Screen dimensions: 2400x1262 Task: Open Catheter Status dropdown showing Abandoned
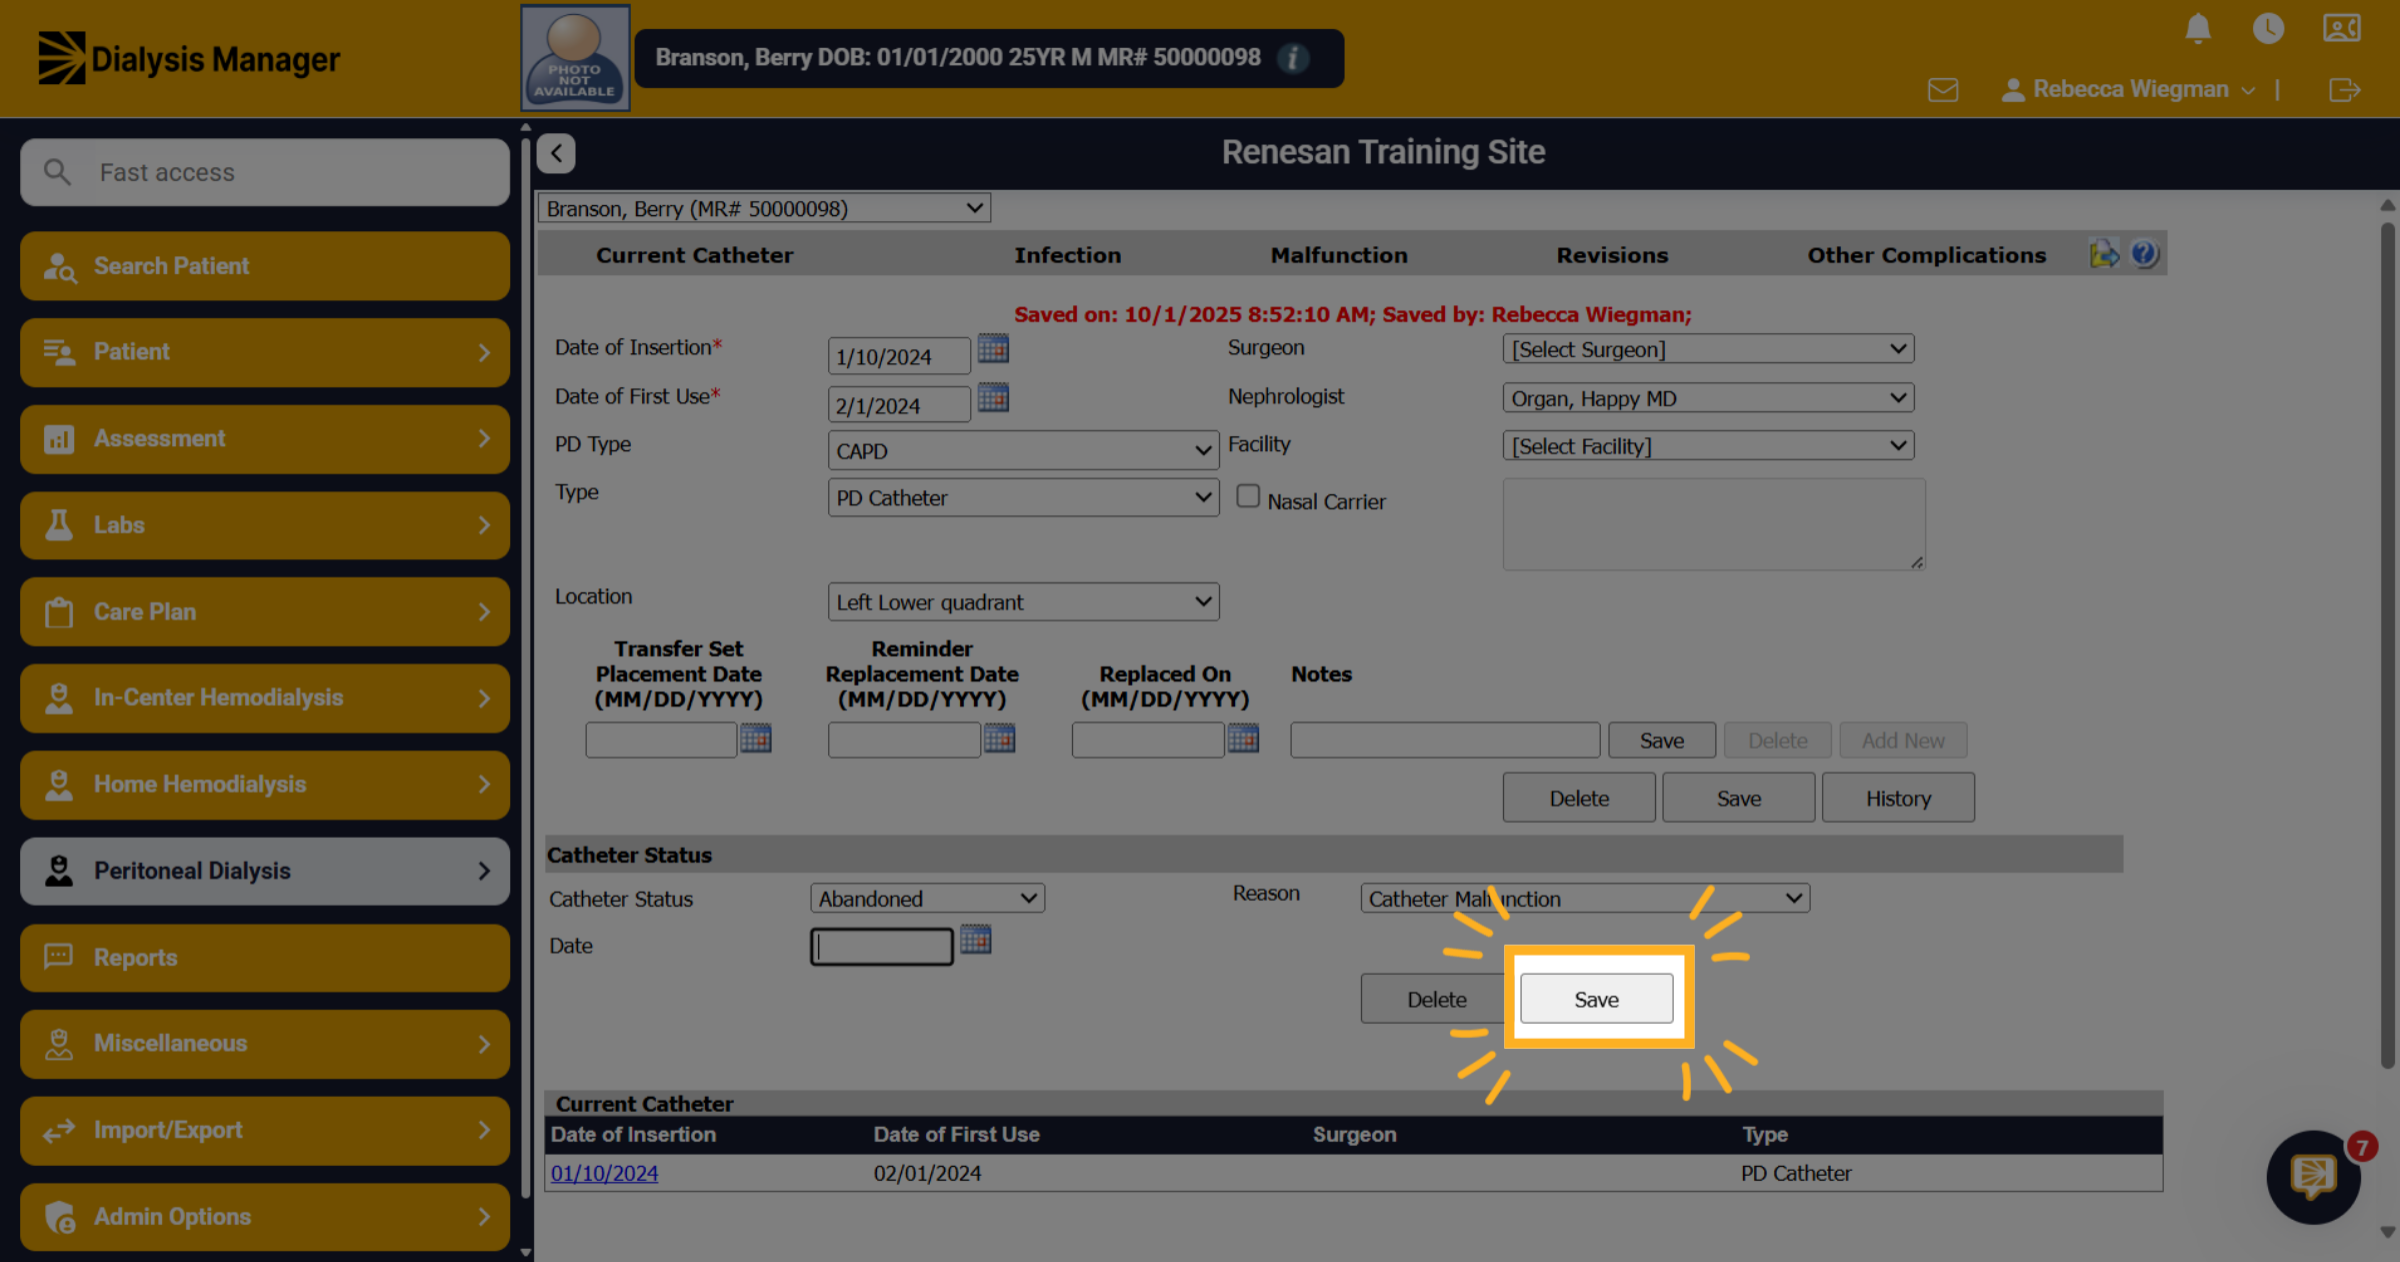927,898
